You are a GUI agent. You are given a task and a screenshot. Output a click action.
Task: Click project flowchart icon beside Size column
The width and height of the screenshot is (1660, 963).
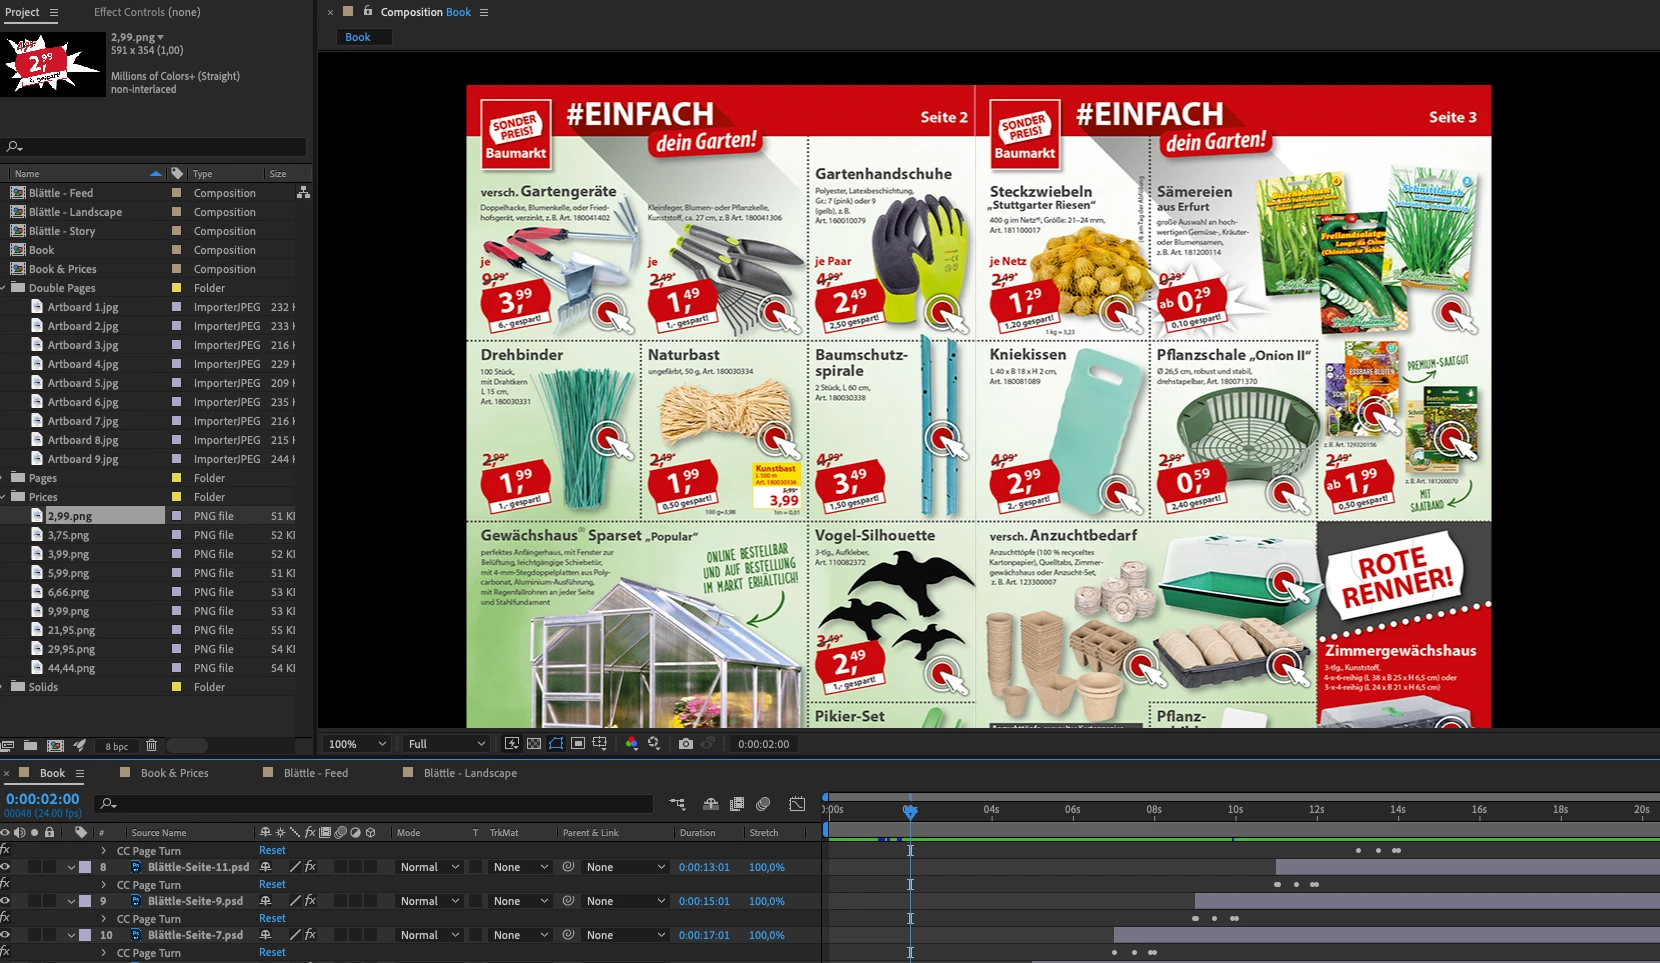tap(303, 192)
